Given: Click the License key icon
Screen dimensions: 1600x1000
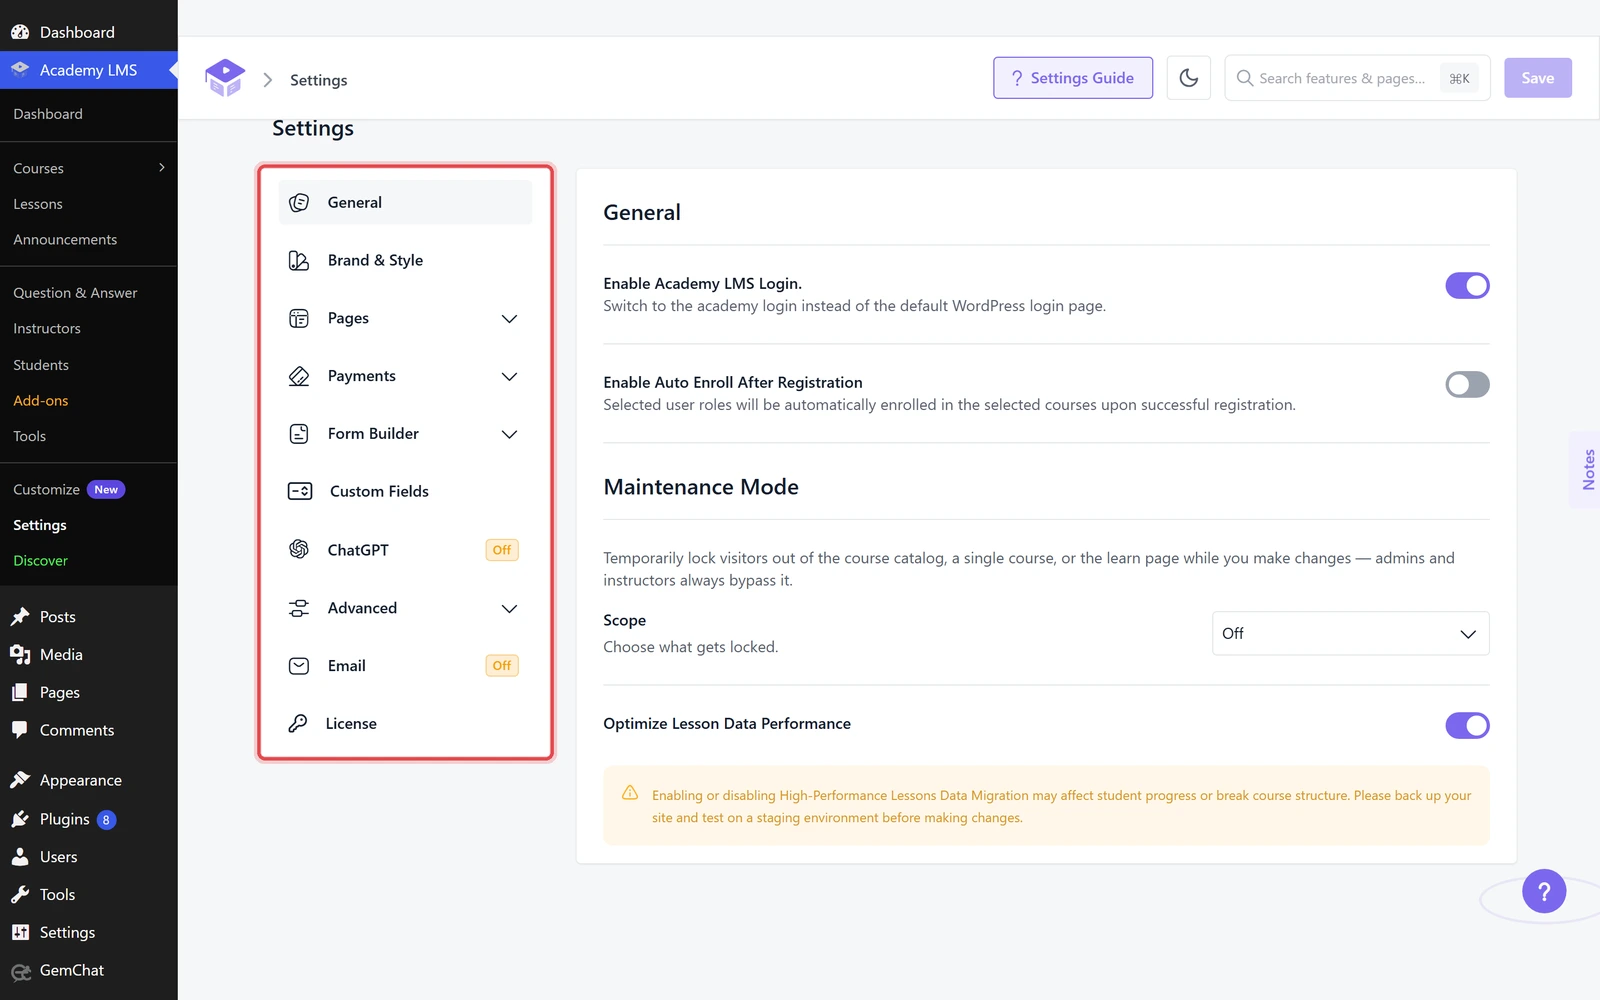Looking at the screenshot, I should 298,723.
